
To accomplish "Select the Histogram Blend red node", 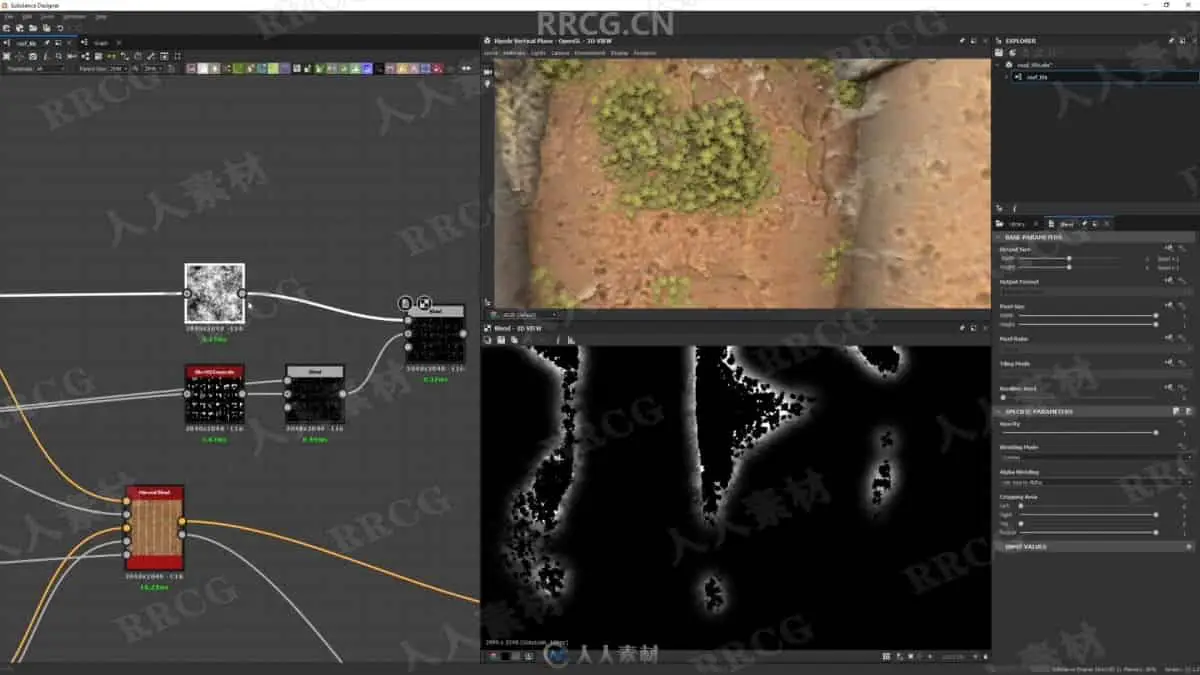I will point(154,528).
